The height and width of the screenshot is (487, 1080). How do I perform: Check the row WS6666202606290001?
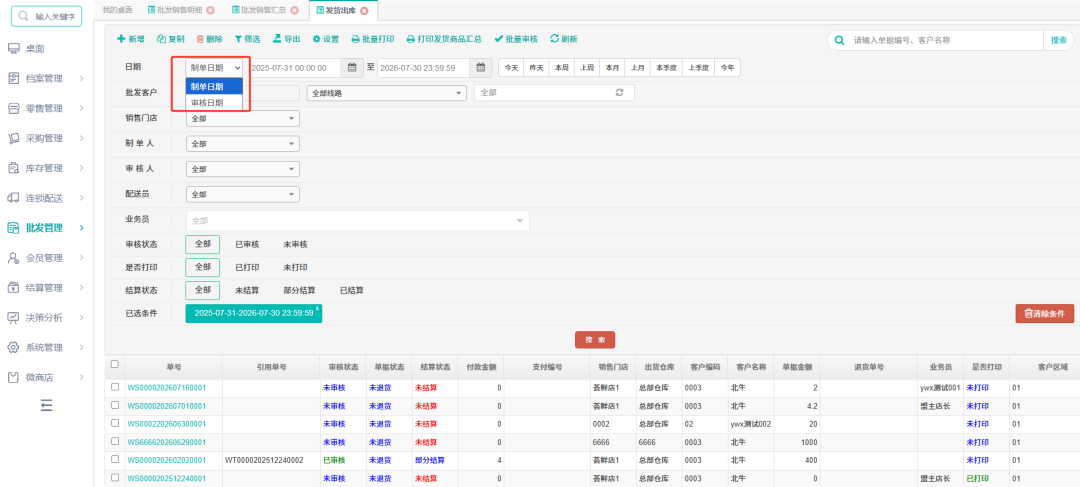[x=115, y=442]
